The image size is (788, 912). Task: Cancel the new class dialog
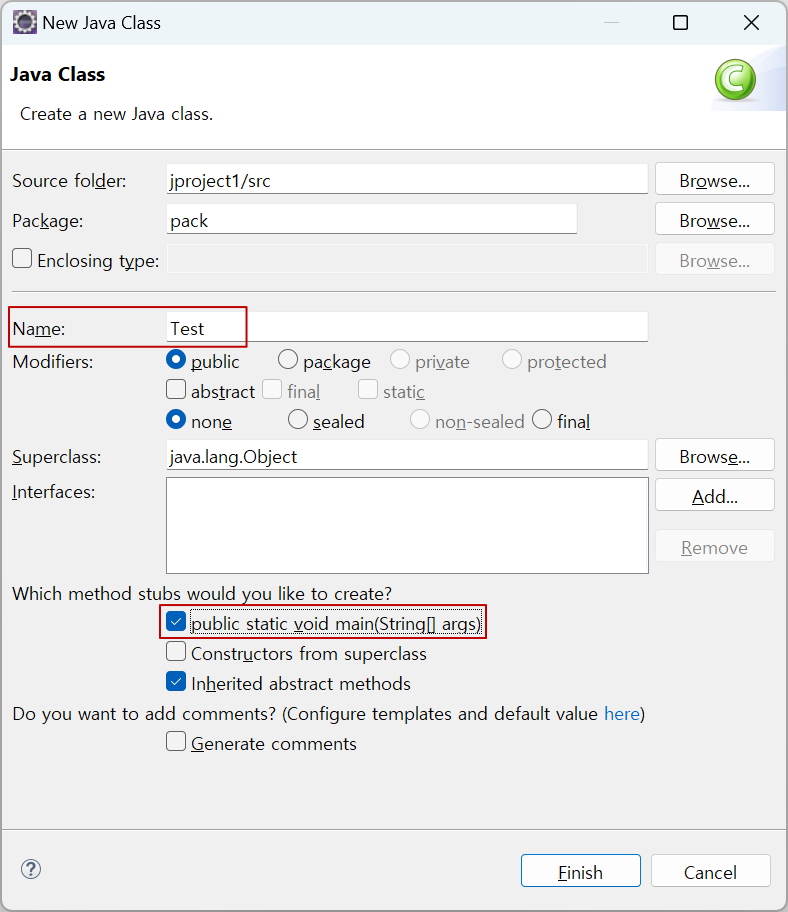(x=711, y=871)
